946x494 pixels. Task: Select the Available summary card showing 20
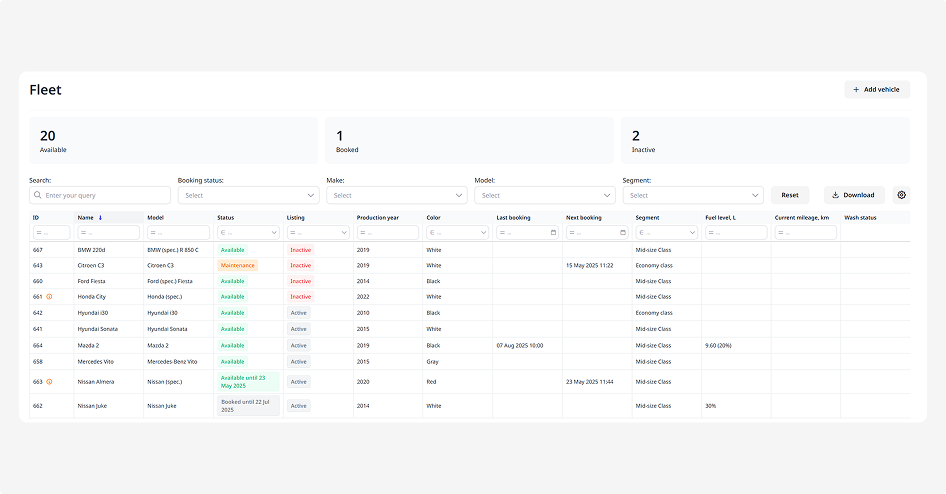tap(173, 140)
